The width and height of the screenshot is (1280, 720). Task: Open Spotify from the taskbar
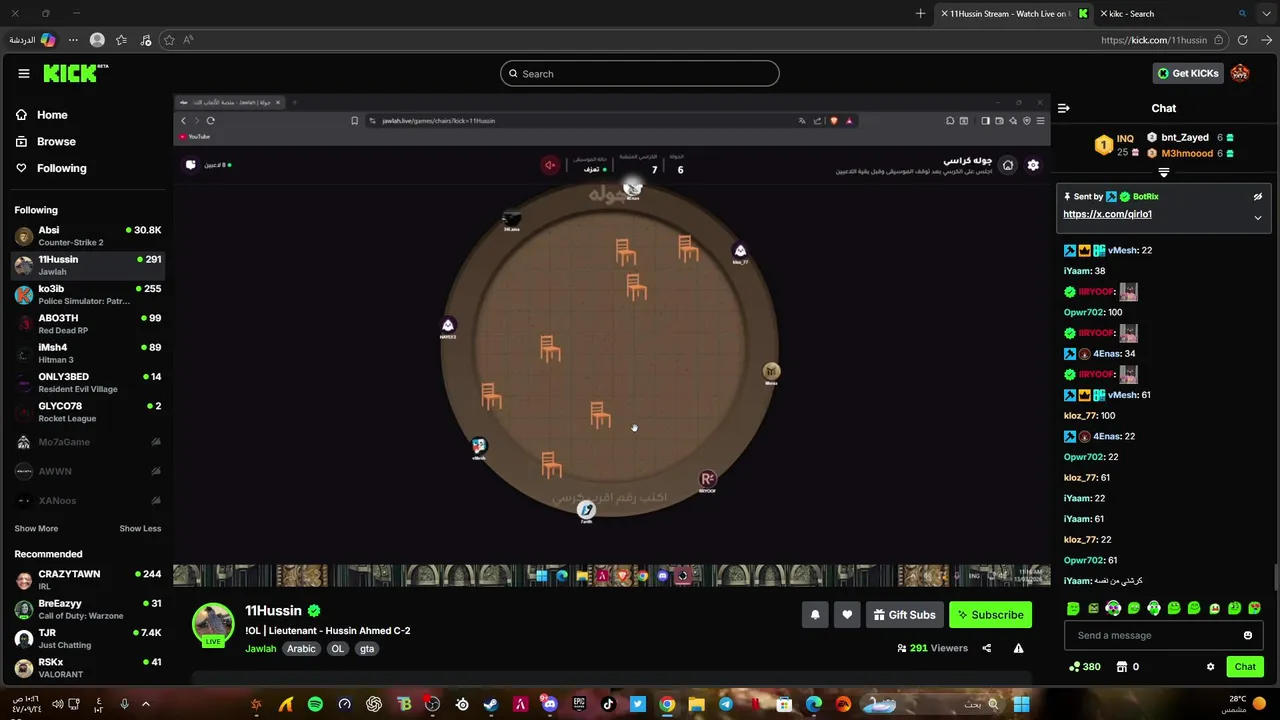coord(315,704)
